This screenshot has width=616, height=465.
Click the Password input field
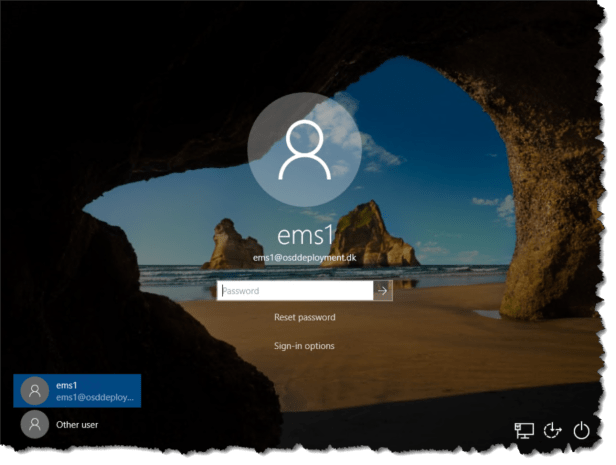(295, 291)
